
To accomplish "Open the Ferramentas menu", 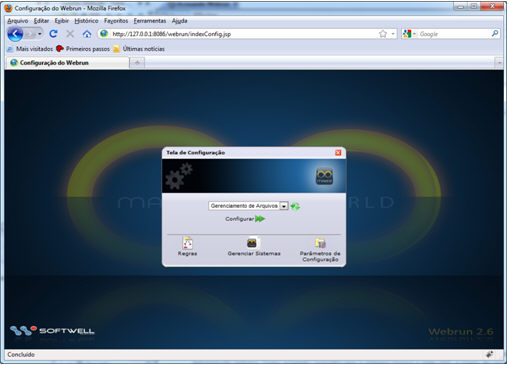I will pyautogui.click(x=150, y=21).
